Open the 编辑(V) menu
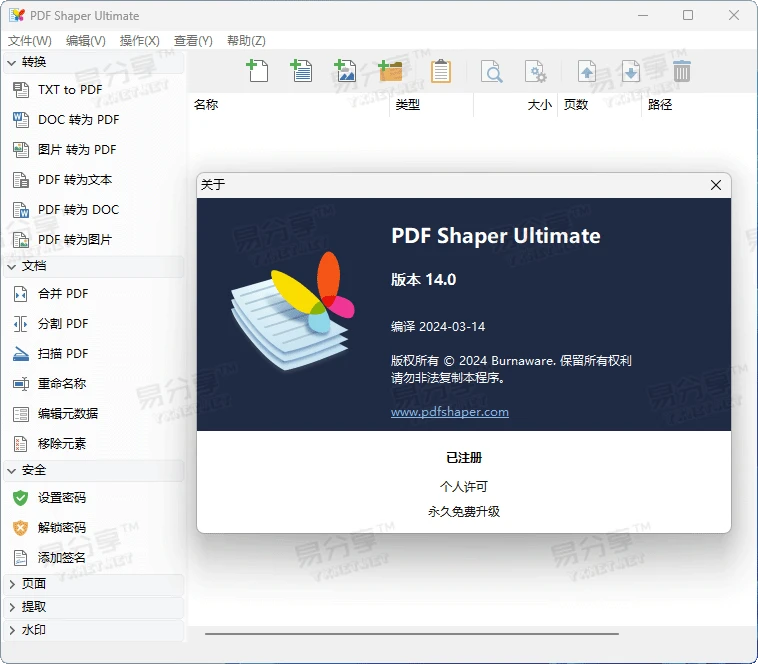758x664 pixels. point(86,41)
